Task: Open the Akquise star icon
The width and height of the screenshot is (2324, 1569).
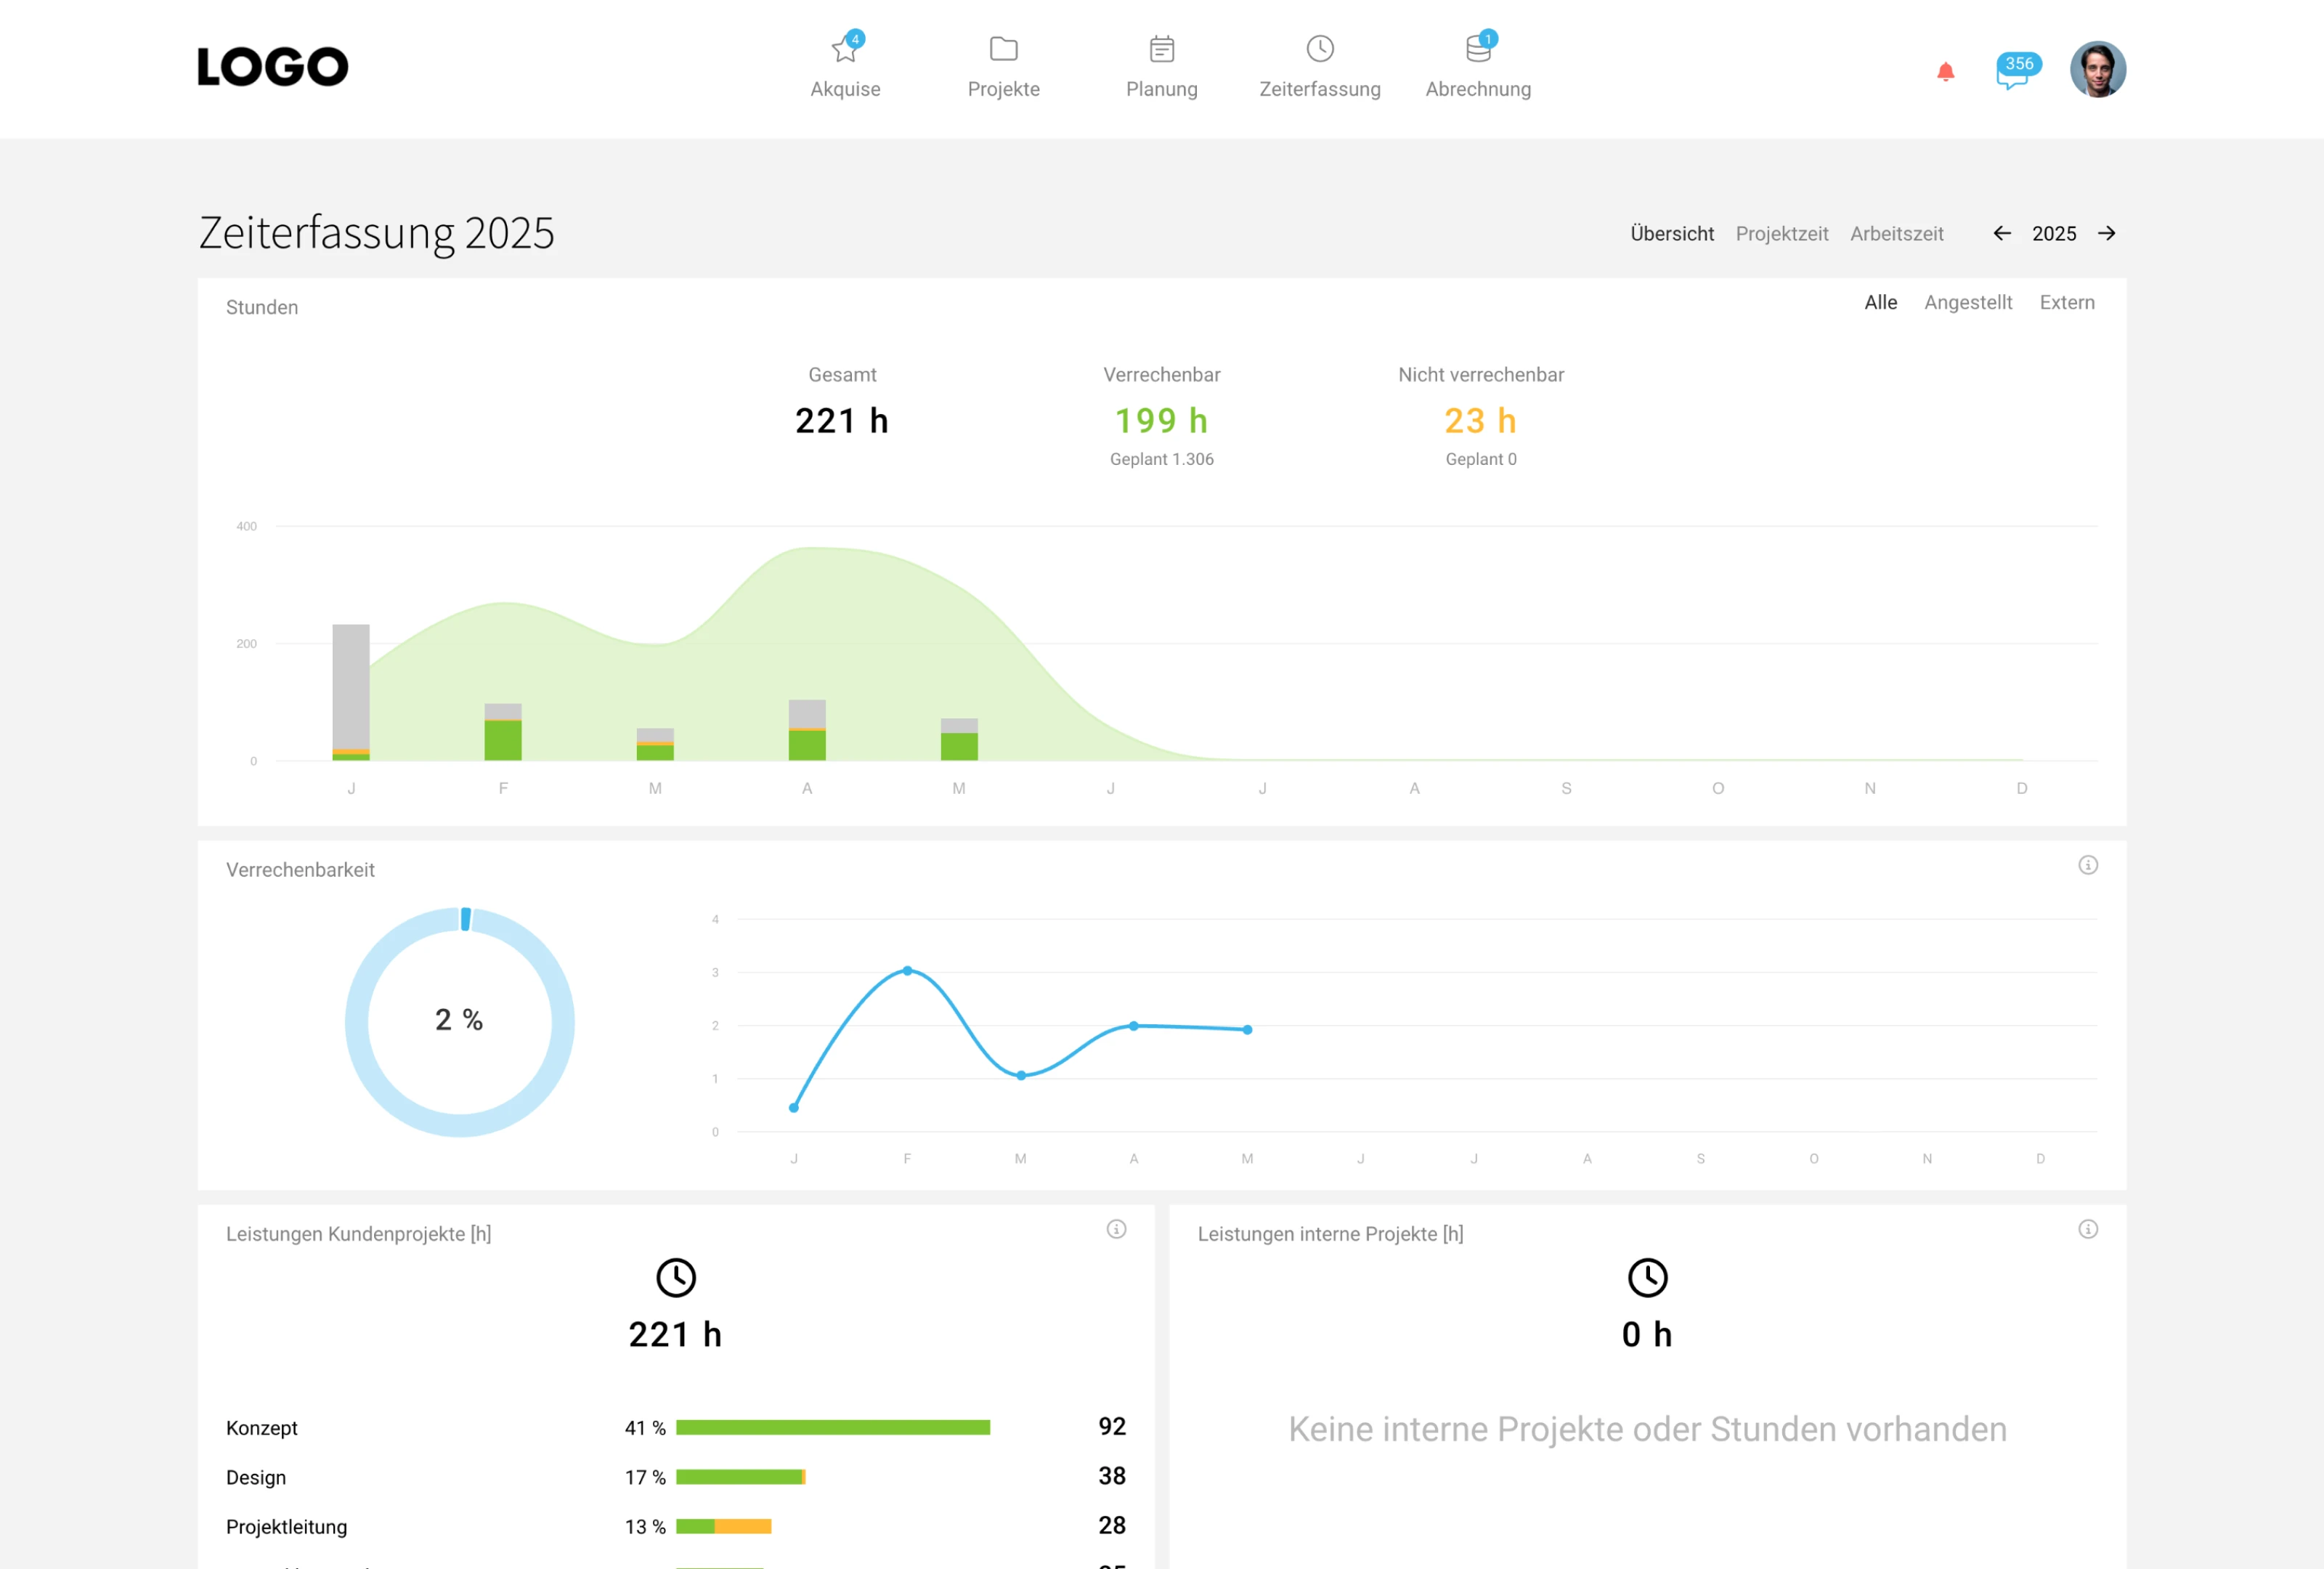Action: coord(845,50)
